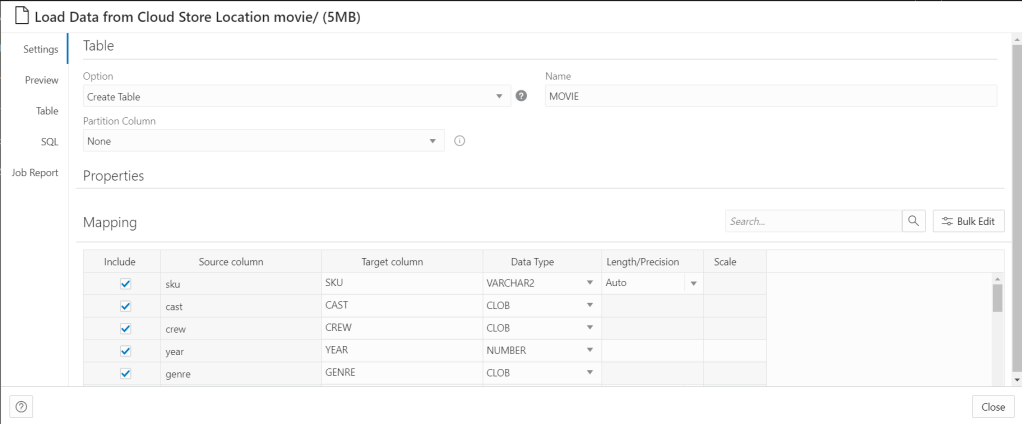Open the SQL tab
Screen dimensions: 1022x424
coord(49,141)
